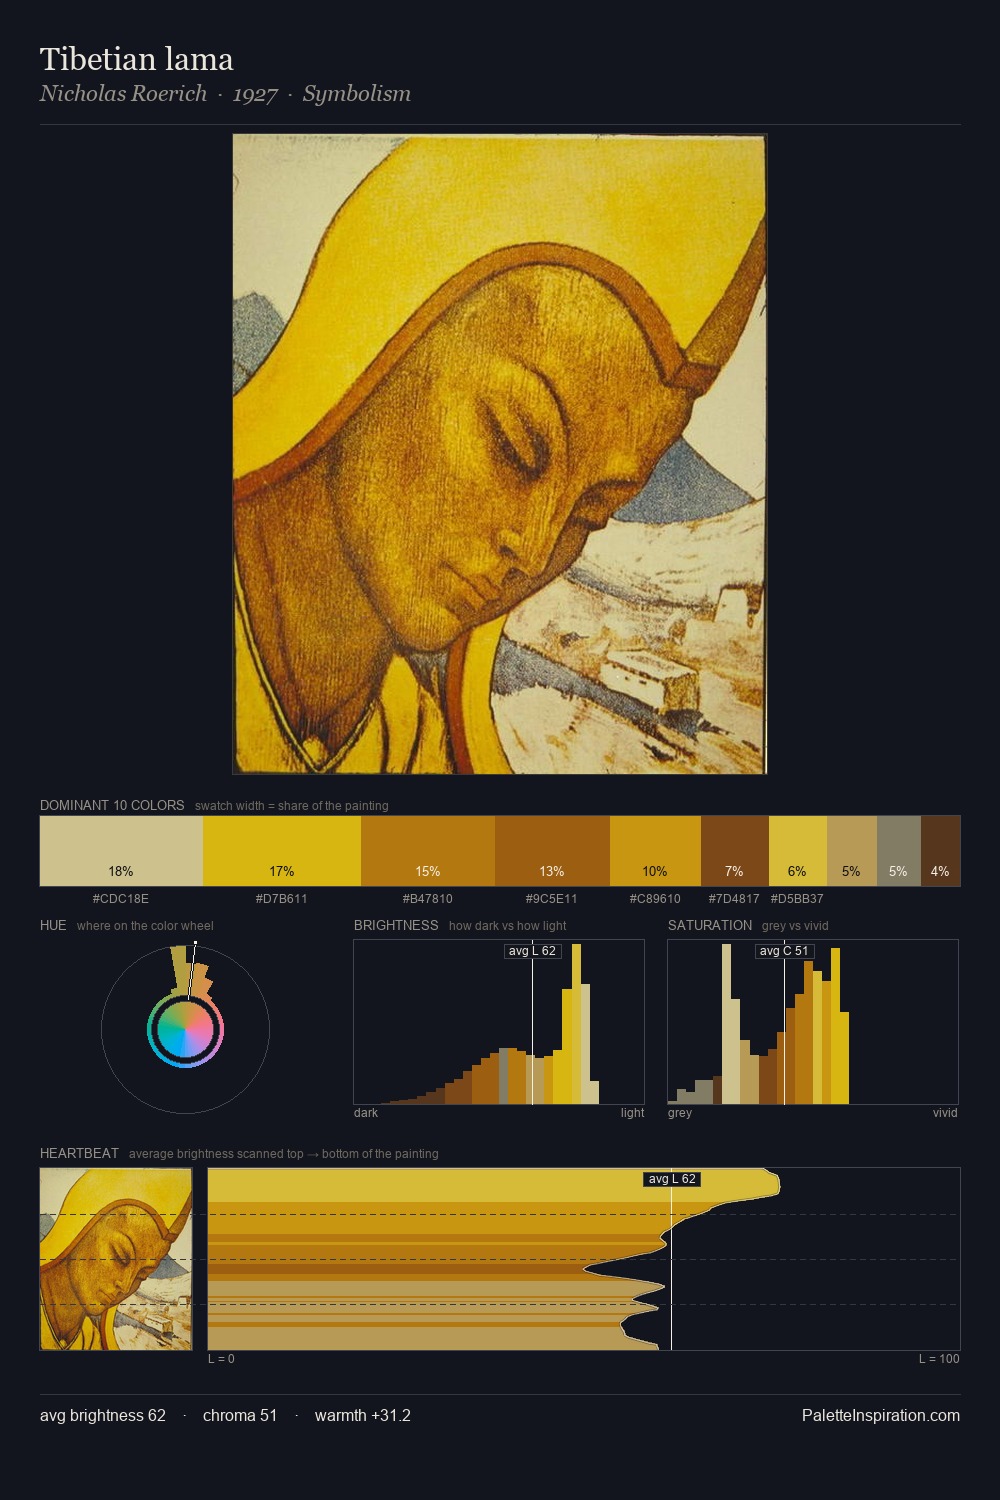
Task: Click the BRIGHTNESS section heading
Action: pos(396,925)
